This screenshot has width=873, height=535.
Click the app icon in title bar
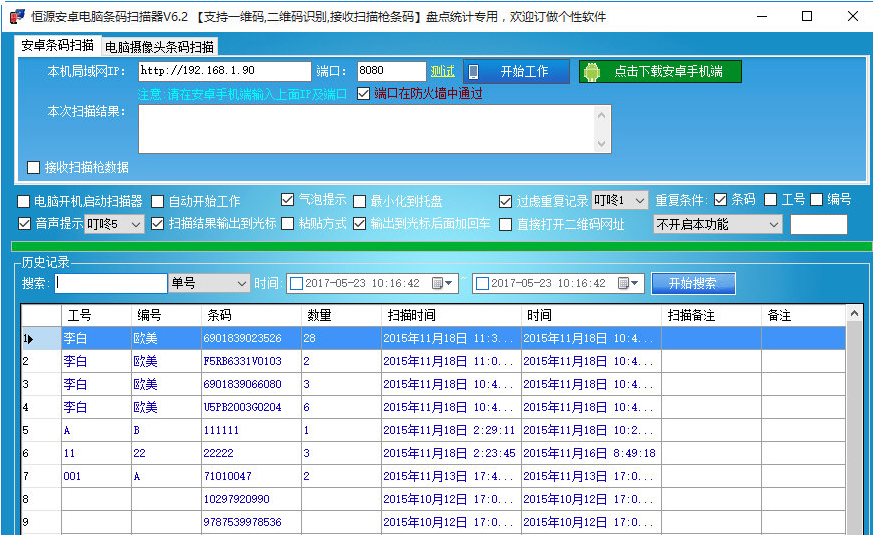16,16
